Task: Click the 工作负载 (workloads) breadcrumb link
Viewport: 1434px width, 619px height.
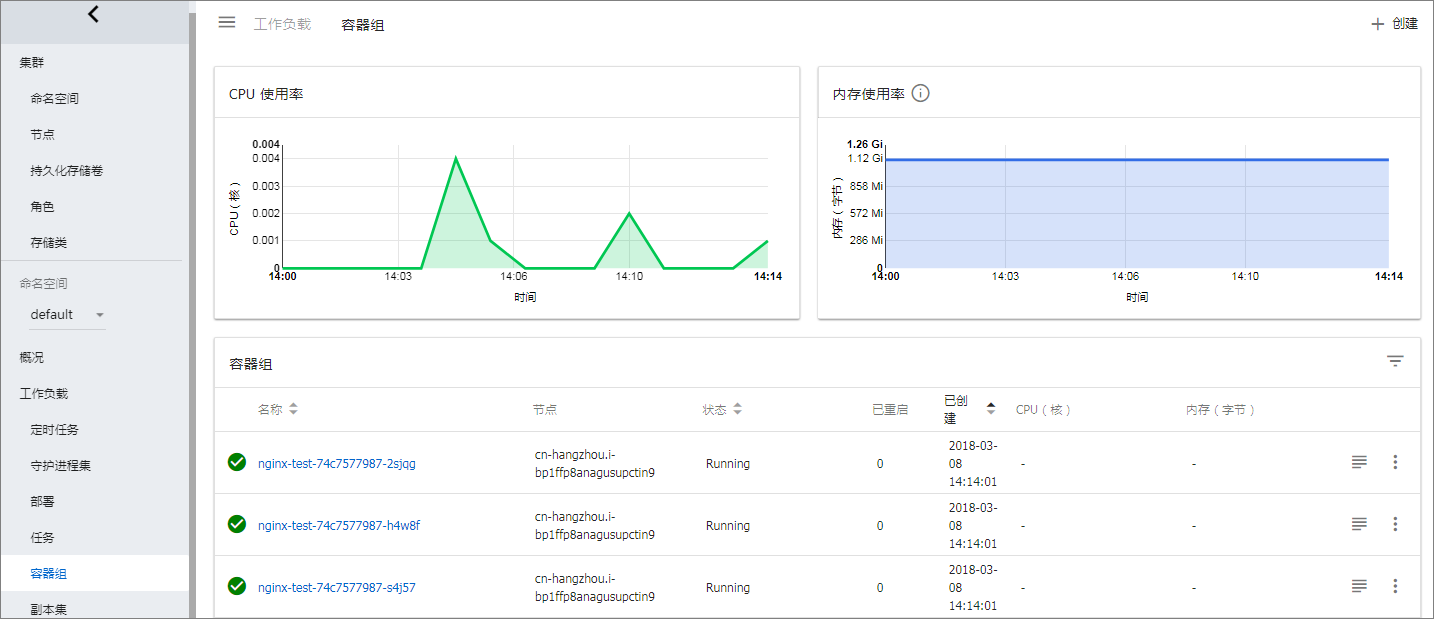Action: click(x=282, y=24)
